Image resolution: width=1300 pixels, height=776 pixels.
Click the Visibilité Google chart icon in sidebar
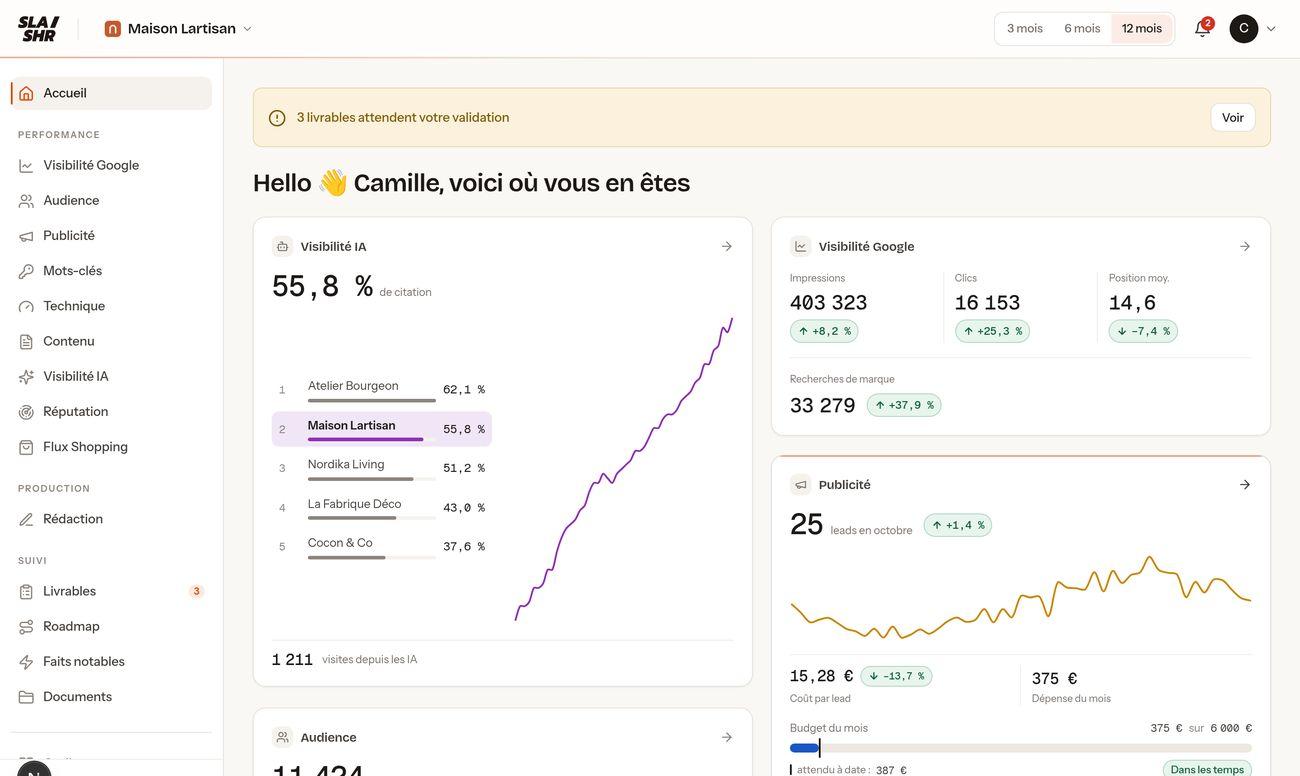[x=26, y=166]
